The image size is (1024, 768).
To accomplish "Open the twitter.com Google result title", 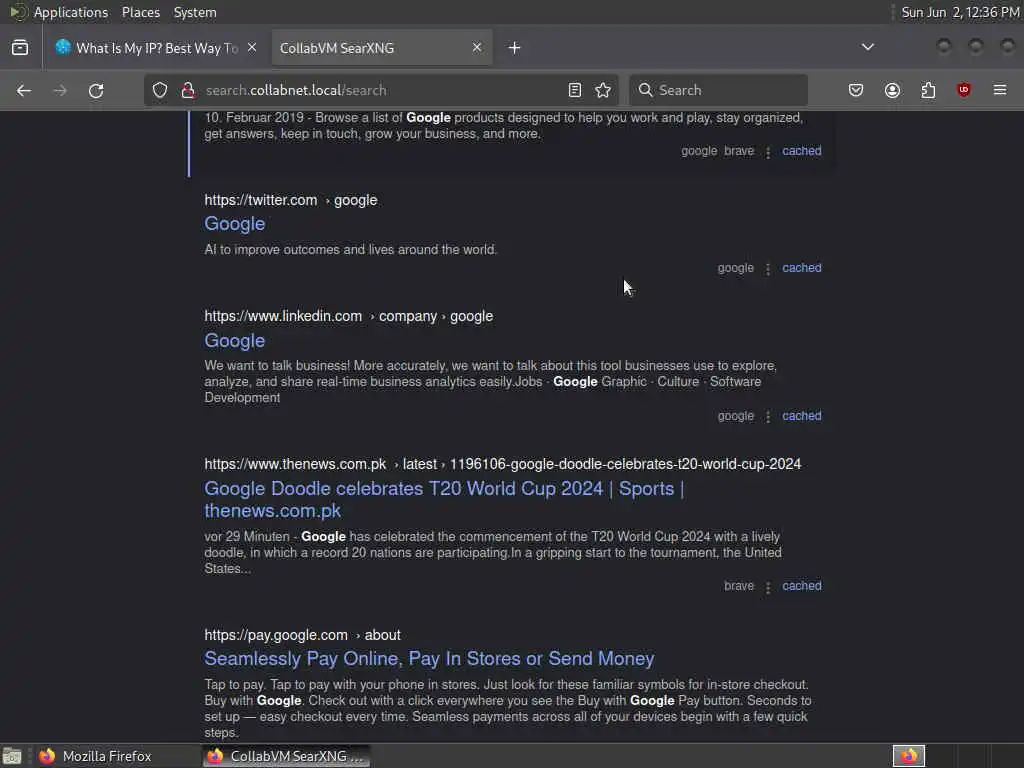I will click(x=234, y=224).
